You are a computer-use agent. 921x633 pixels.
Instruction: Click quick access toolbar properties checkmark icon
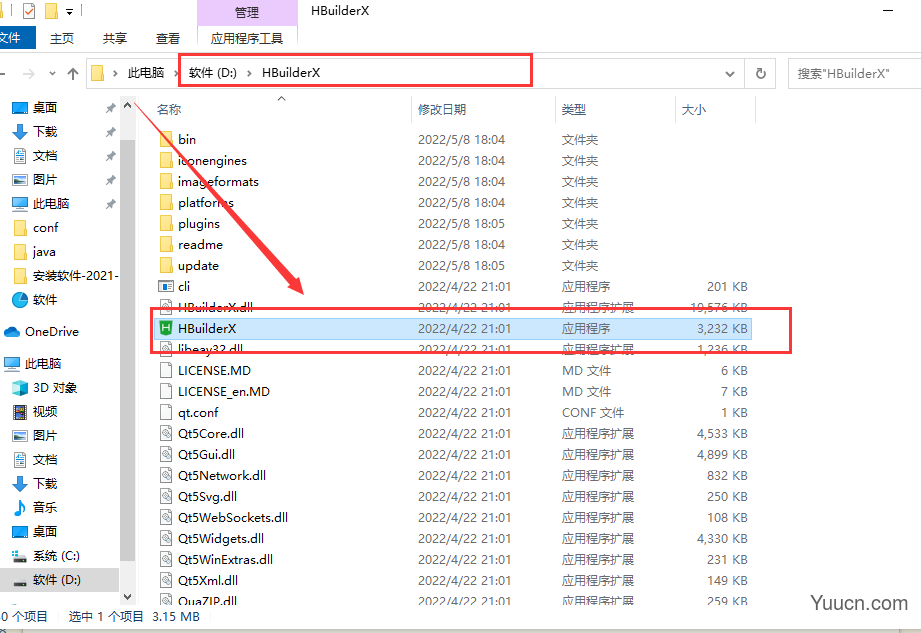point(28,11)
